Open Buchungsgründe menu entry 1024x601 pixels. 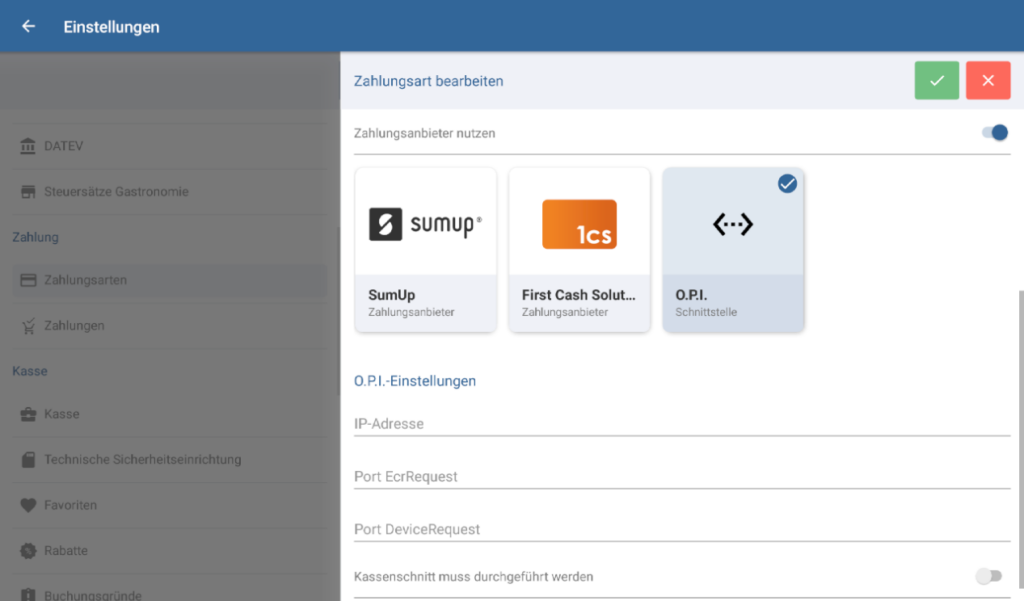click(92, 595)
